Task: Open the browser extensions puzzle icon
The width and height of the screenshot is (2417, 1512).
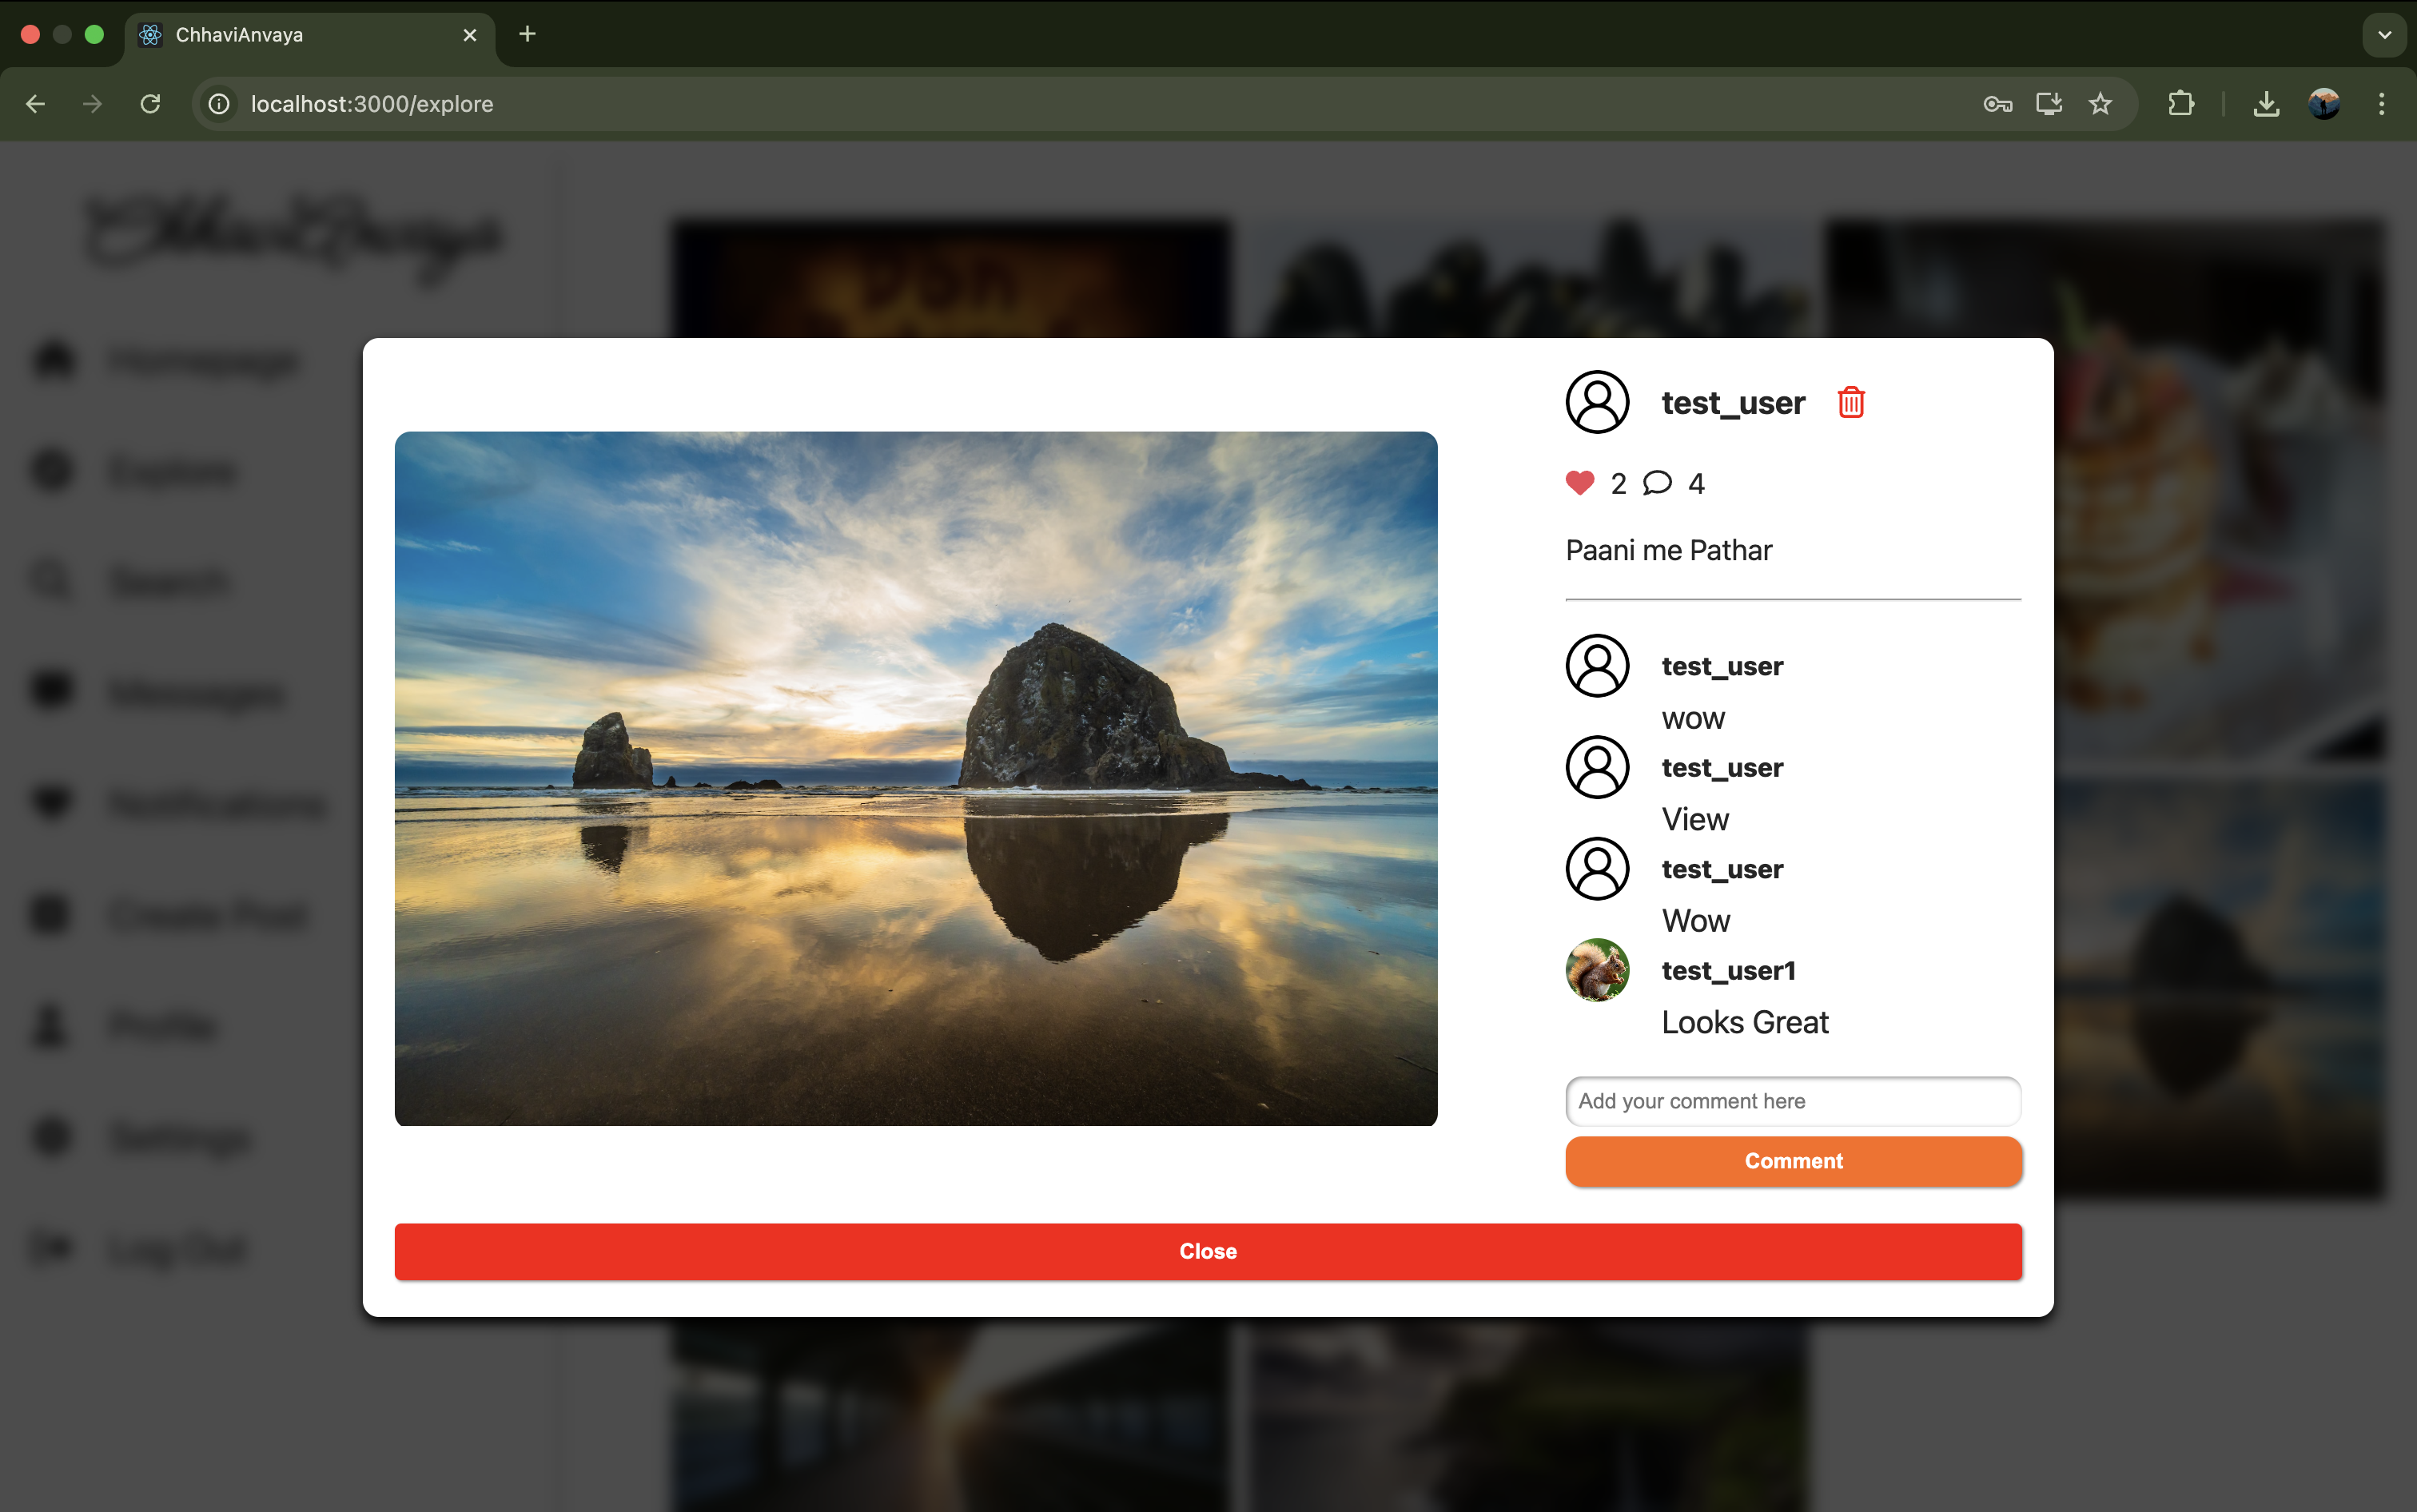Action: pyautogui.click(x=2180, y=104)
